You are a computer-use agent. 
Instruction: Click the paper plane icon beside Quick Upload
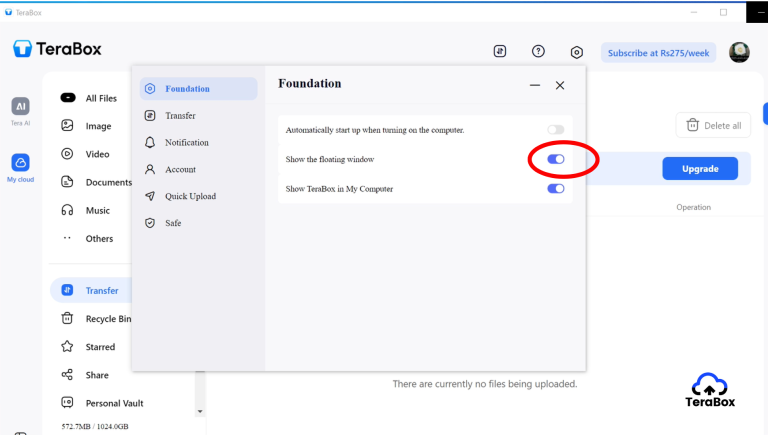tap(150, 196)
